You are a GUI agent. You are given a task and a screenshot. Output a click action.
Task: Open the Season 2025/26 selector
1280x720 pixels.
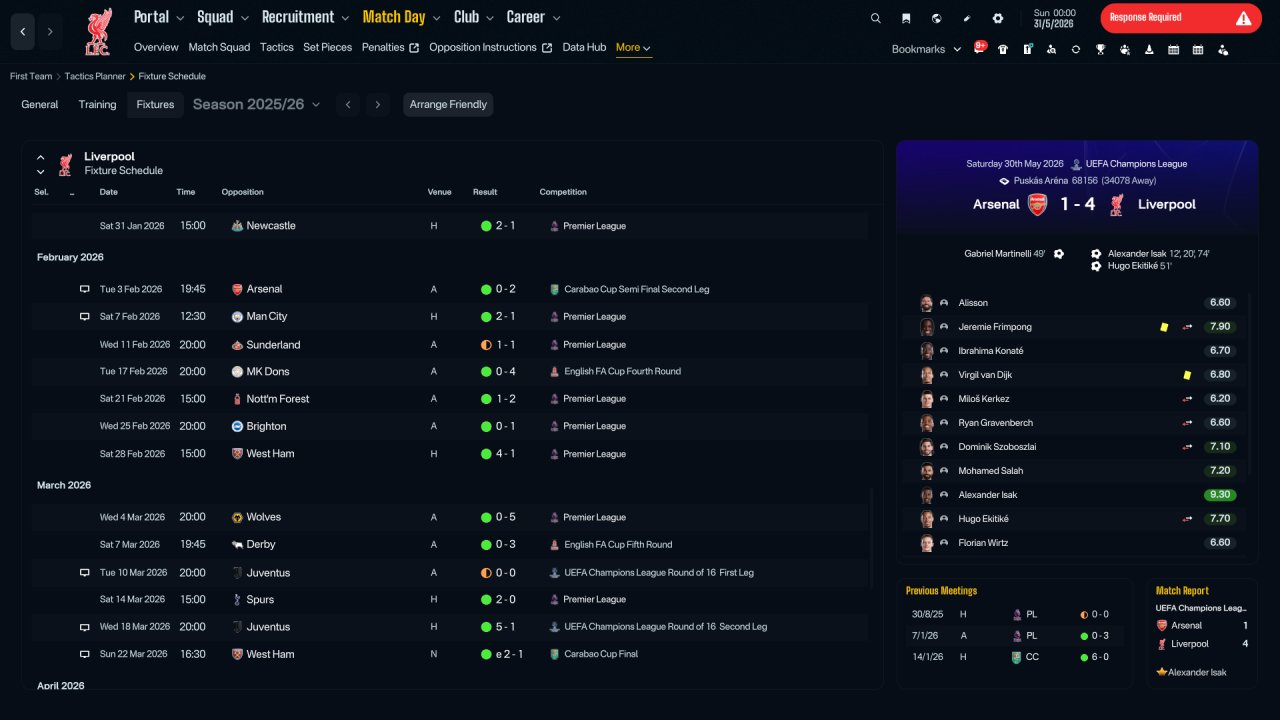coord(257,105)
